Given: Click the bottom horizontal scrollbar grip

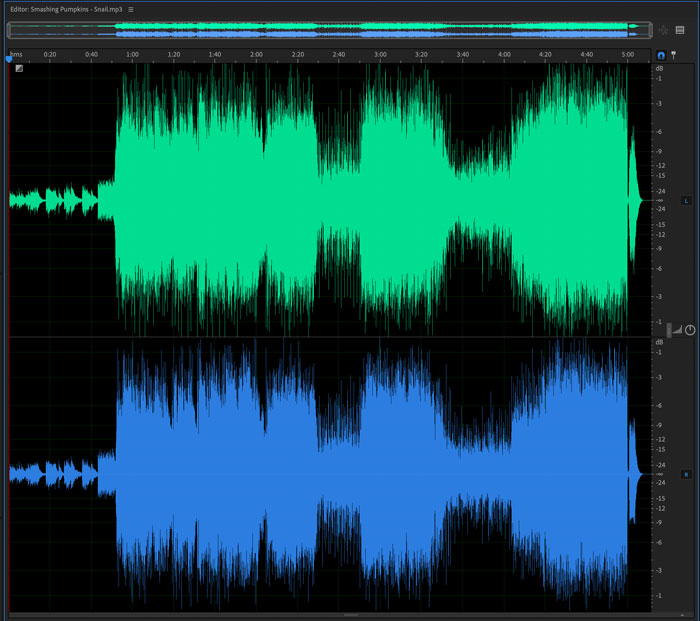Looking at the screenshot, I should tap(351, 615).
